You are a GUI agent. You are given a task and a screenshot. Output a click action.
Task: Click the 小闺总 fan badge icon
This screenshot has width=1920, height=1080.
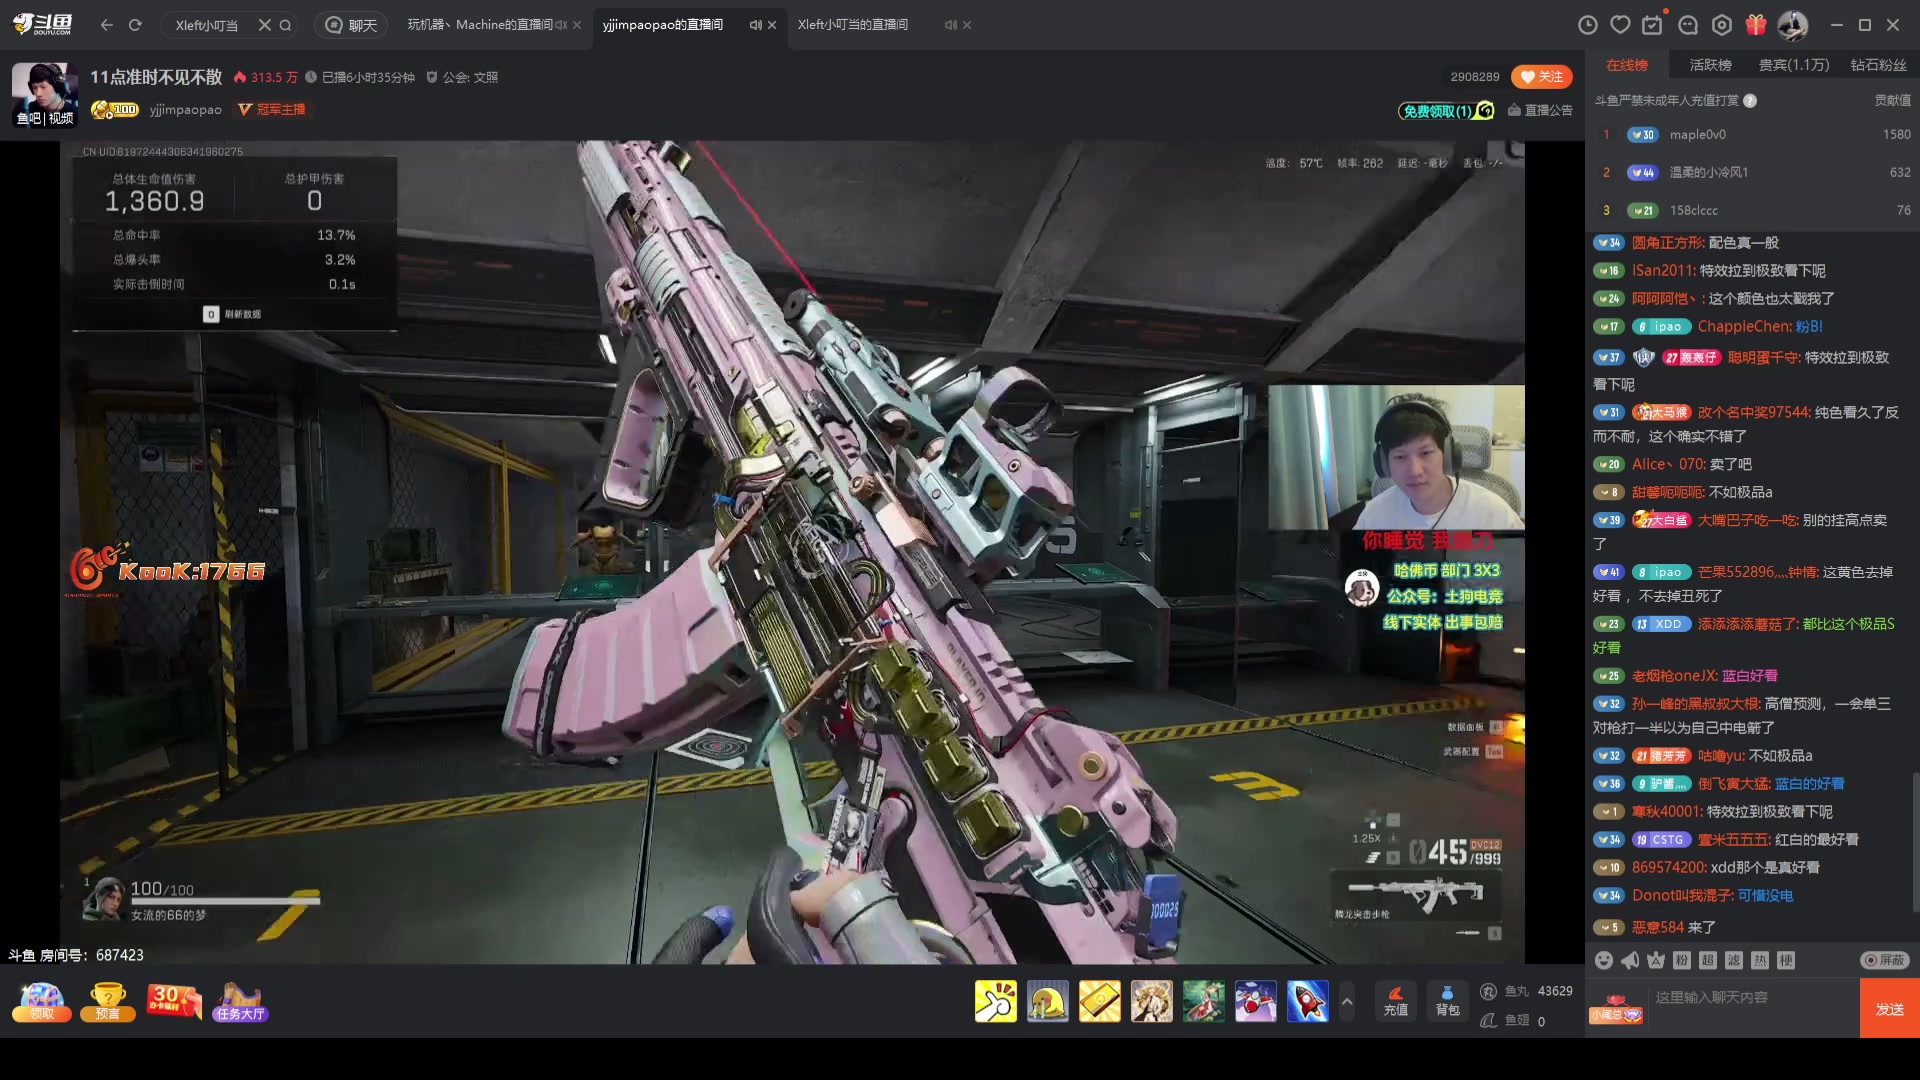tap(1616, 1009)
